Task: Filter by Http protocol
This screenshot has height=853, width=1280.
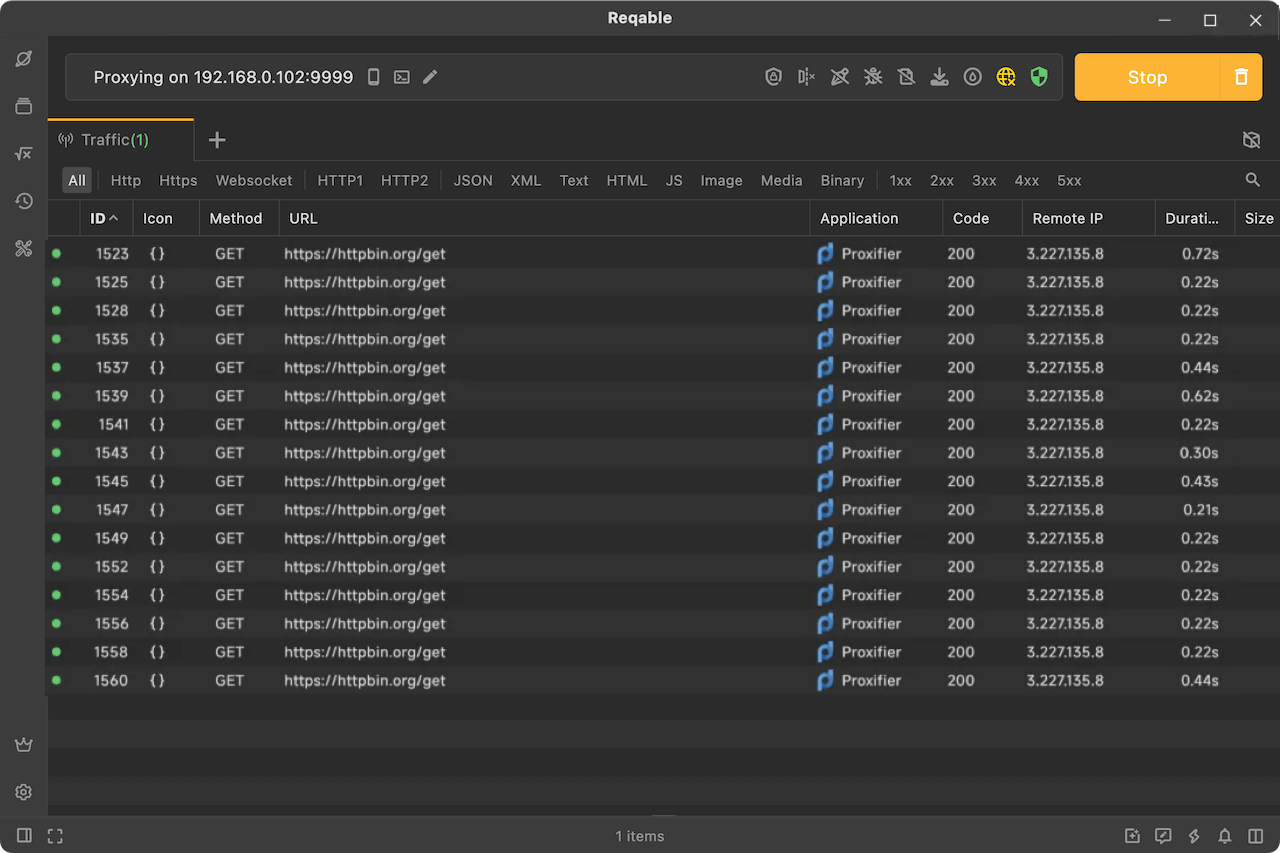Action: 126,181
